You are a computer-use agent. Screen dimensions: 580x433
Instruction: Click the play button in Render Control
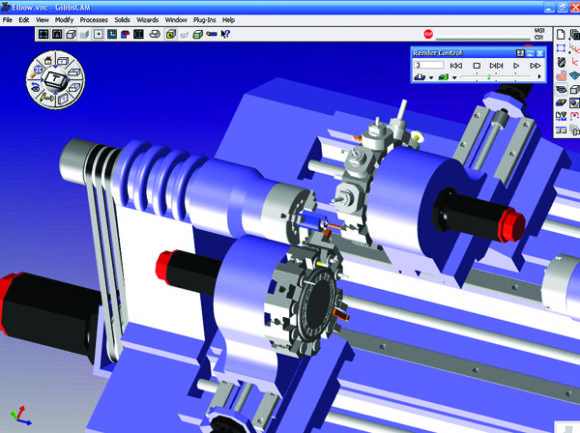(516, 66)
